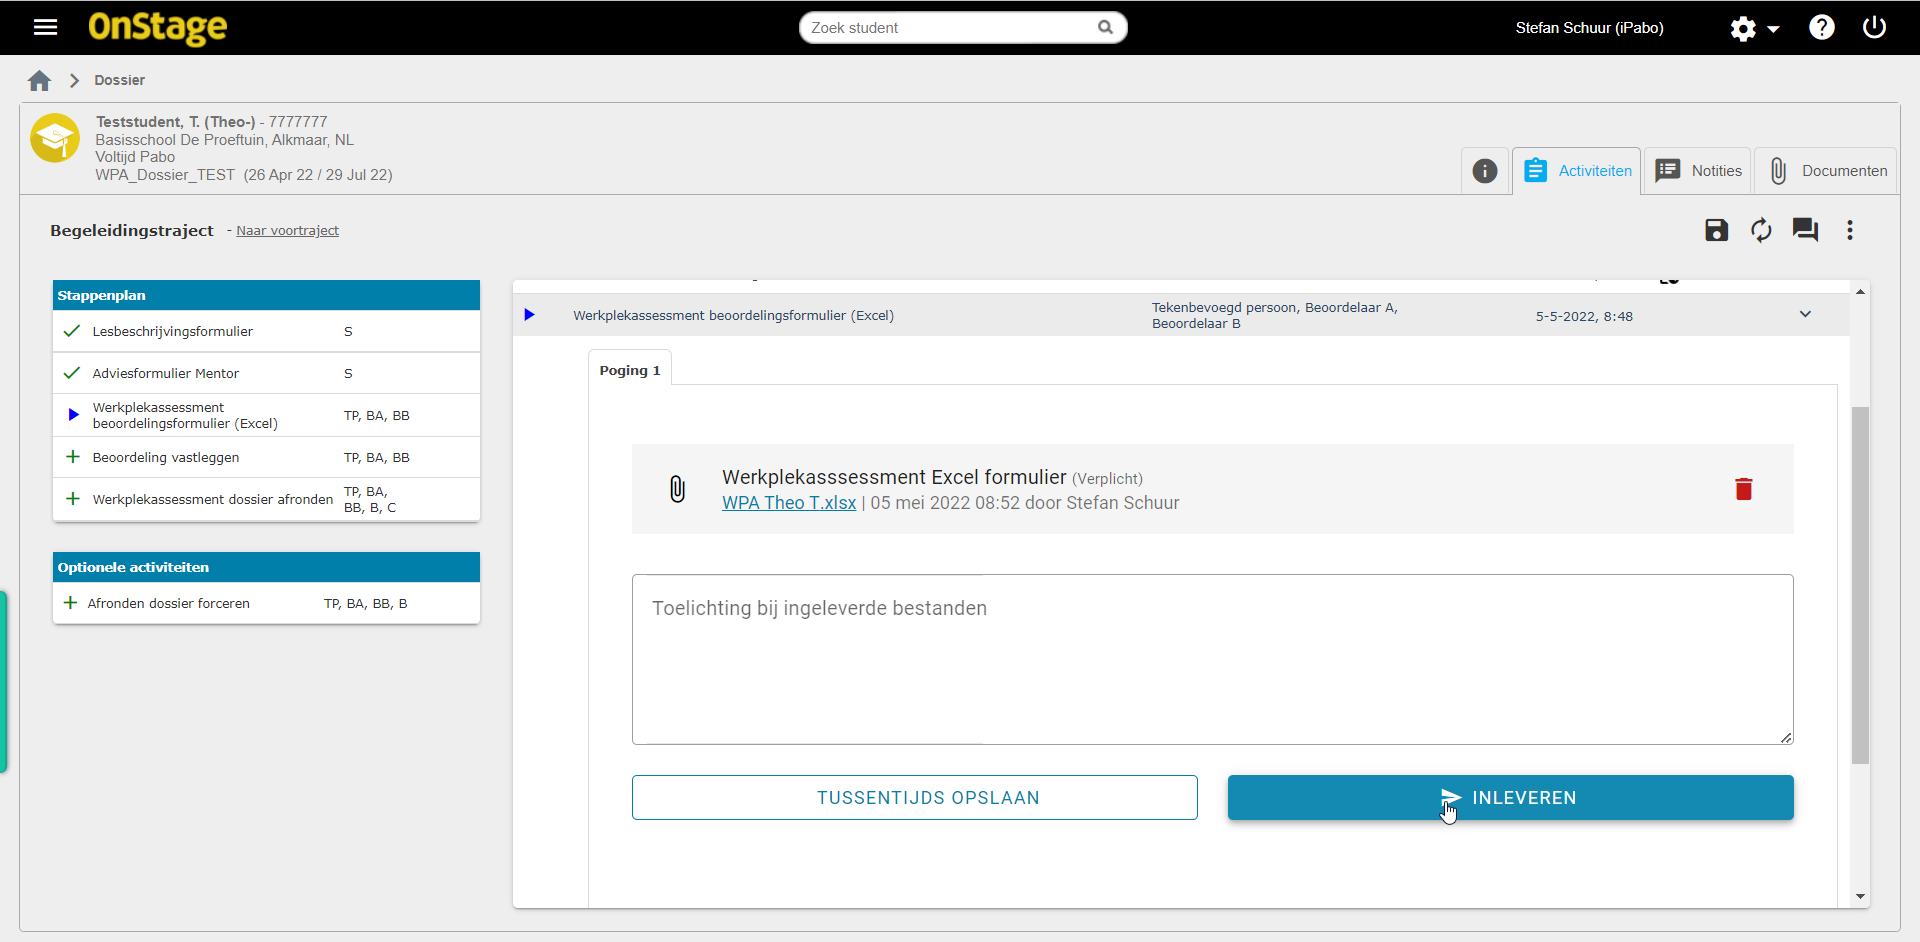Click the scrollbar up arrow
The width and height of the screenshot is (1920, 942).
(x=1860, y=292)
